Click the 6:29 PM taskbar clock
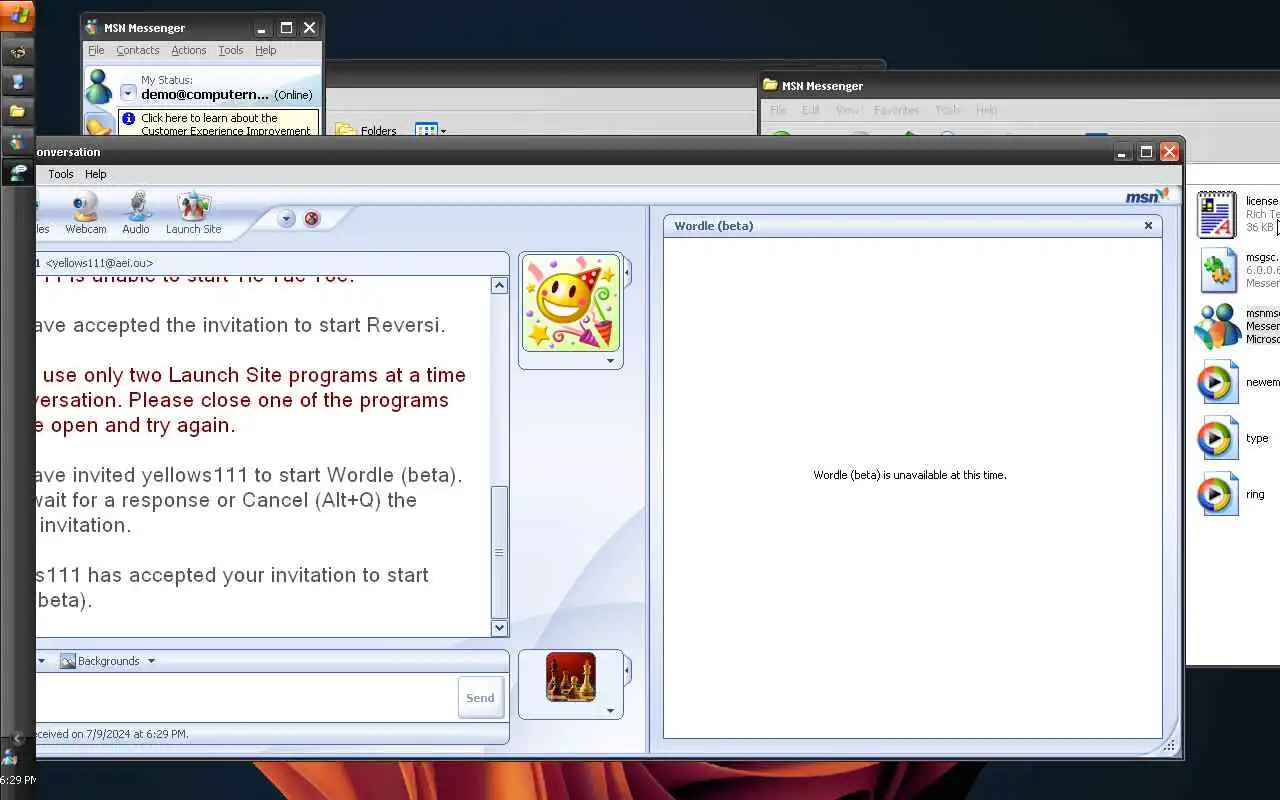1280x800 pixels. pyautogui.click(x=17, y=780)
